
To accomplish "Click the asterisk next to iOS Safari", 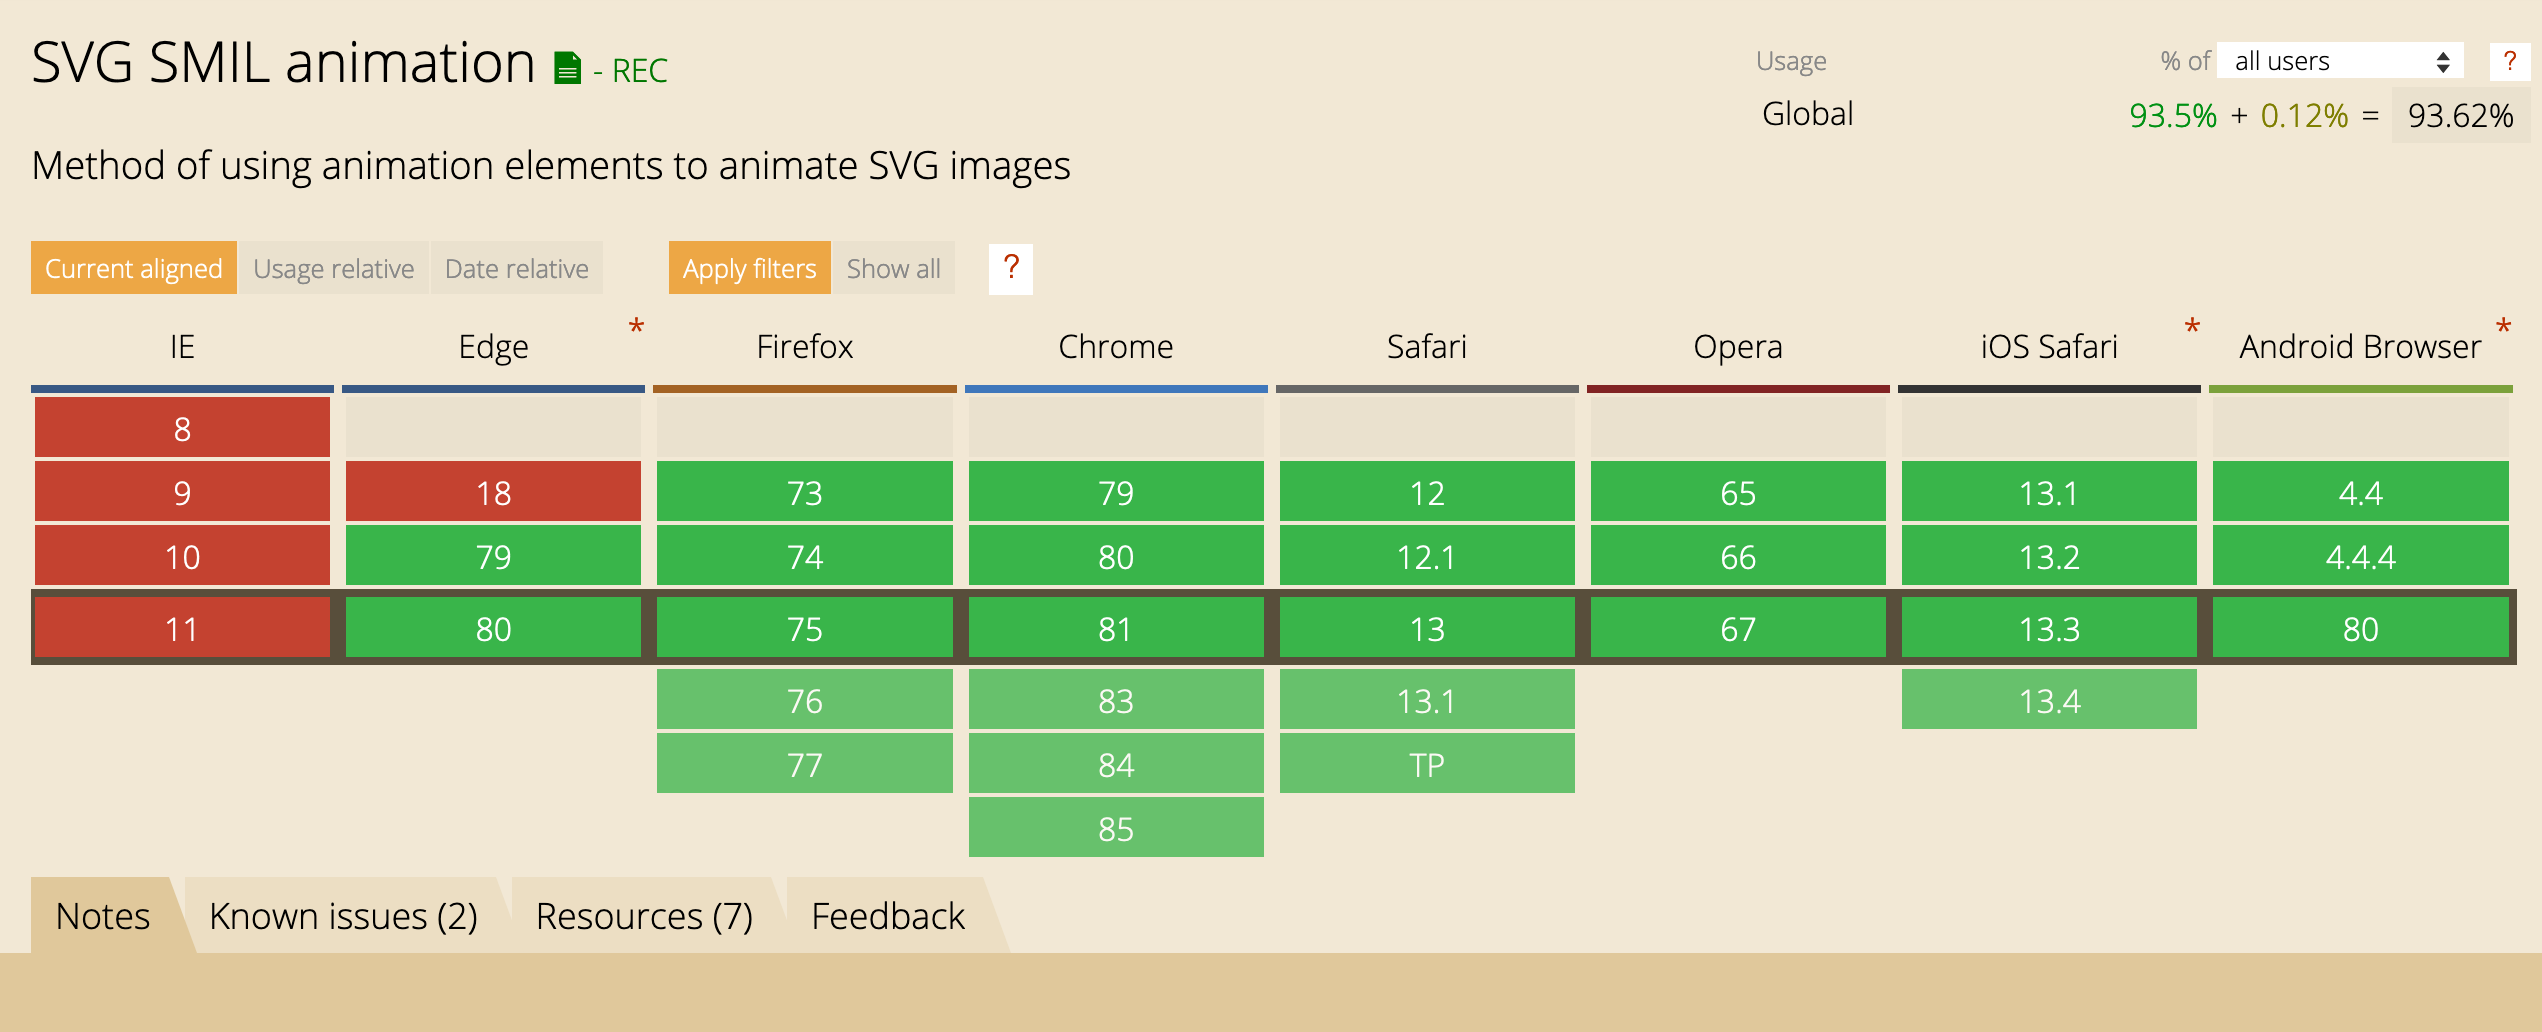I will tap(2192, 327).
